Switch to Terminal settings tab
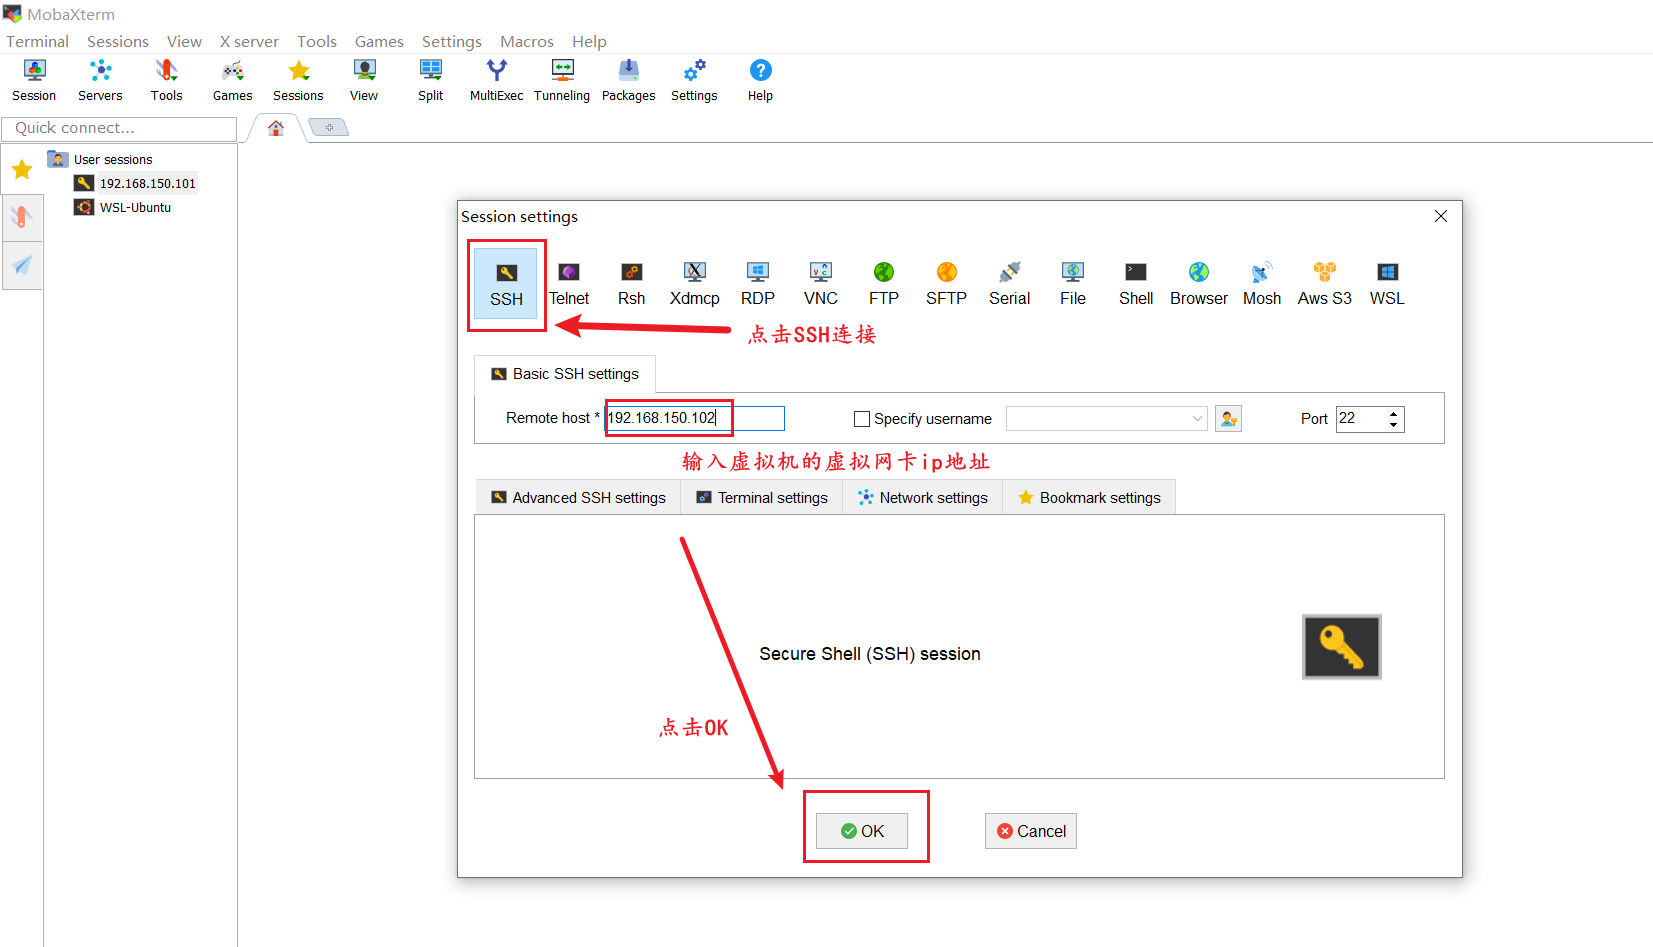This screenshot has height=947, width=1653. 762,498
